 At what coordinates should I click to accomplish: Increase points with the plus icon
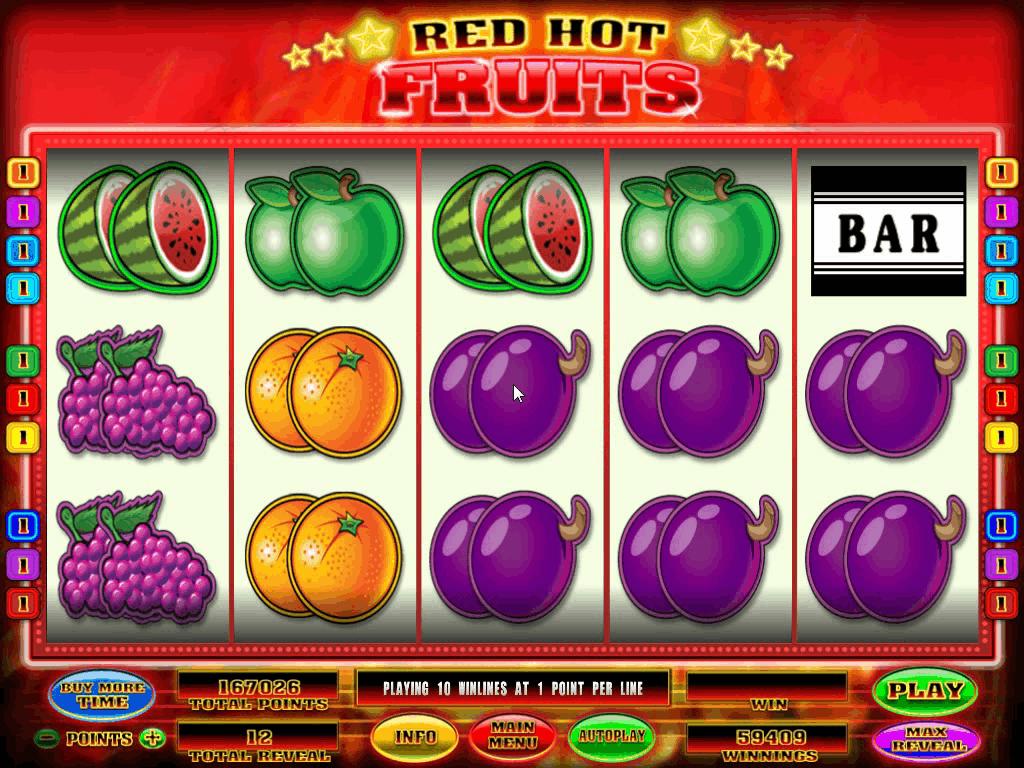[x=153, y=738]
